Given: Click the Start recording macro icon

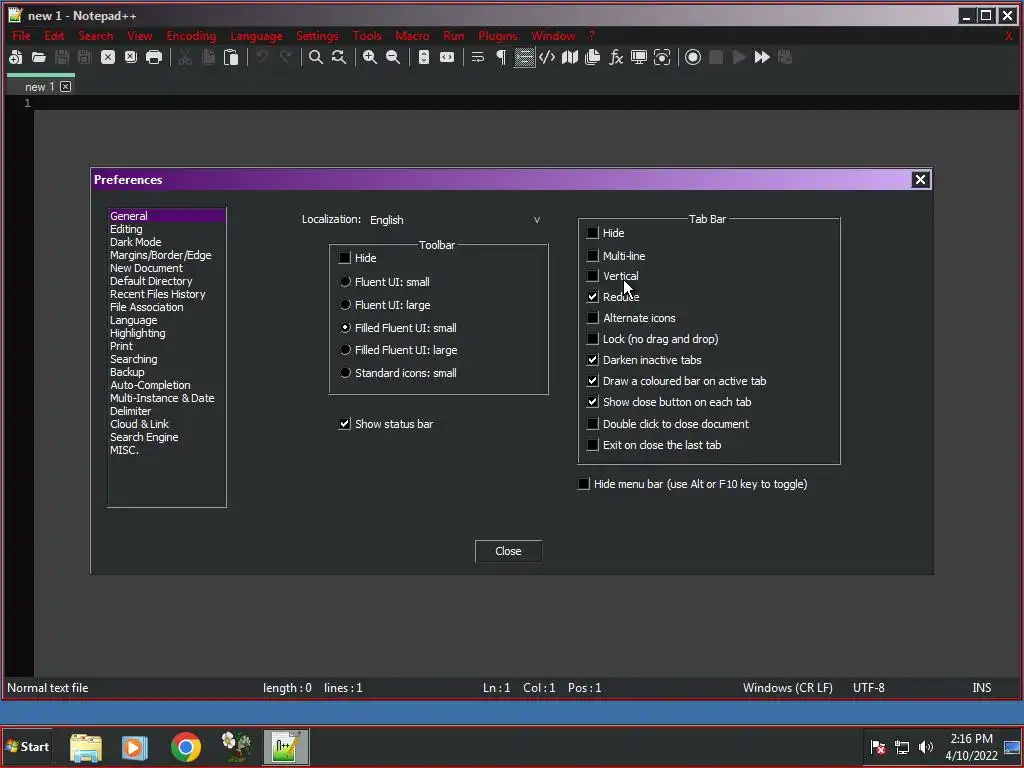Looking at the screenshot, I should click(693, 57).
